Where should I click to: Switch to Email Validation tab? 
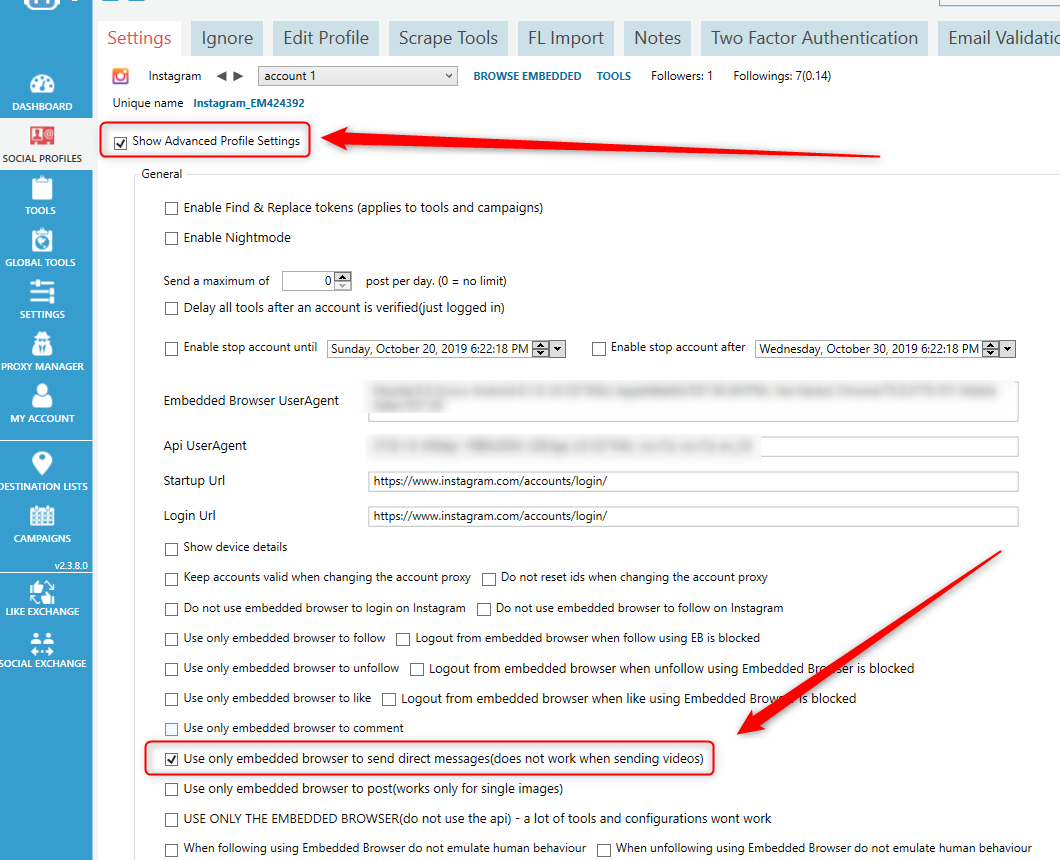(x=999, y=38)
